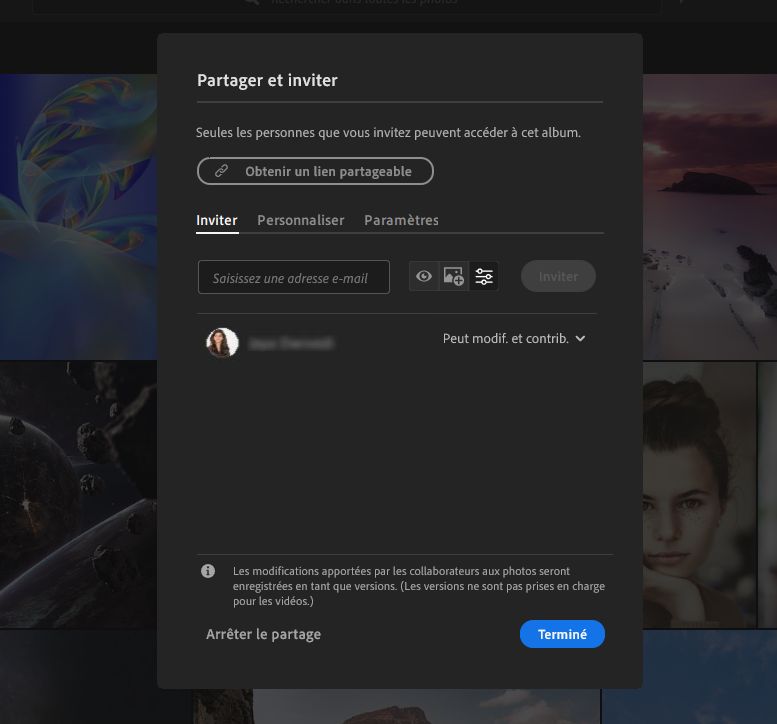Open the 'Peut modif. et contrib.' permission dropdown
777x724 pixels.
click(x=514, y=338)
